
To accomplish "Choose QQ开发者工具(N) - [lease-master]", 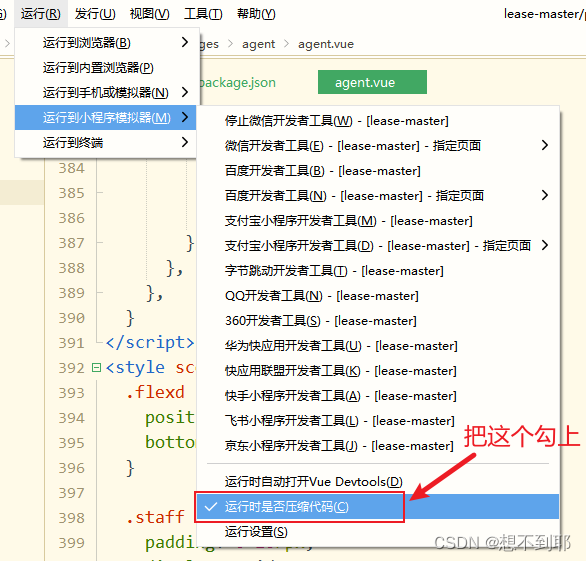I will (378, 296).
